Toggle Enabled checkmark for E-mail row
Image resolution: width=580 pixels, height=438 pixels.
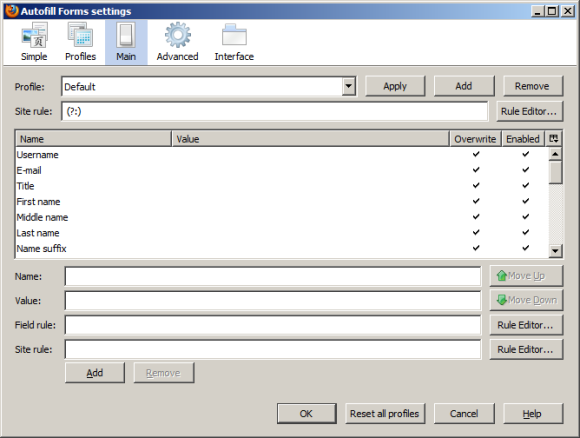[525, 170]
